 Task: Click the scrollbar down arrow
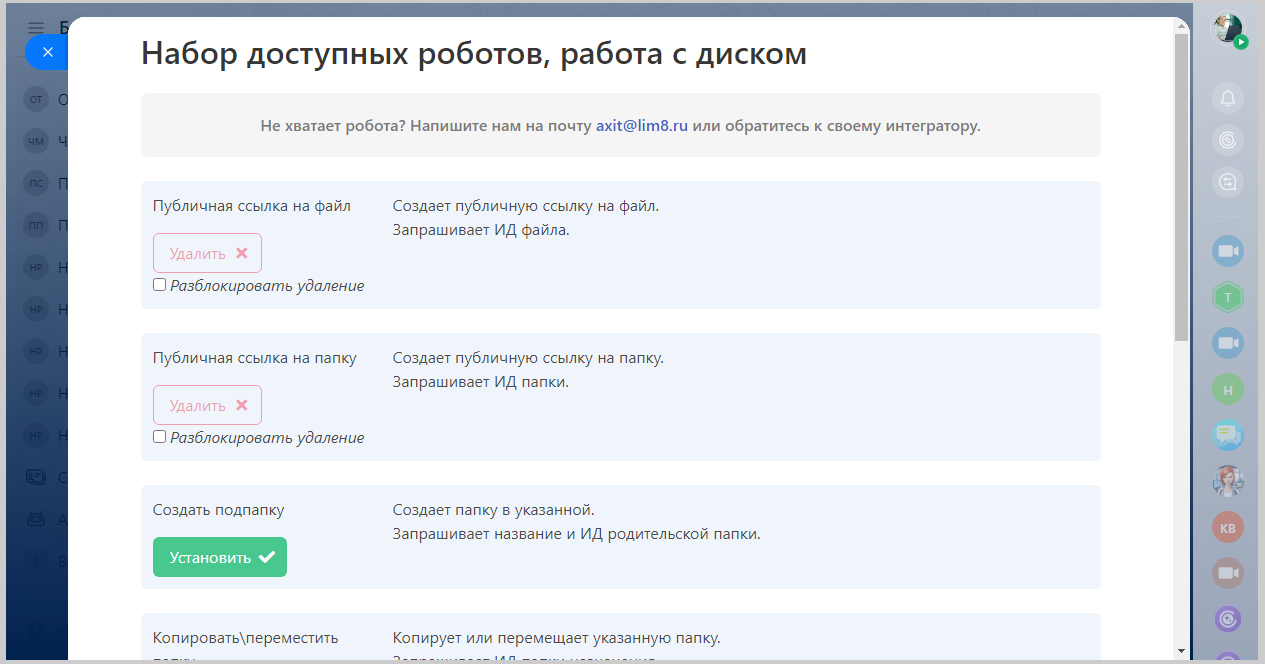click(x=1181, y=651)
